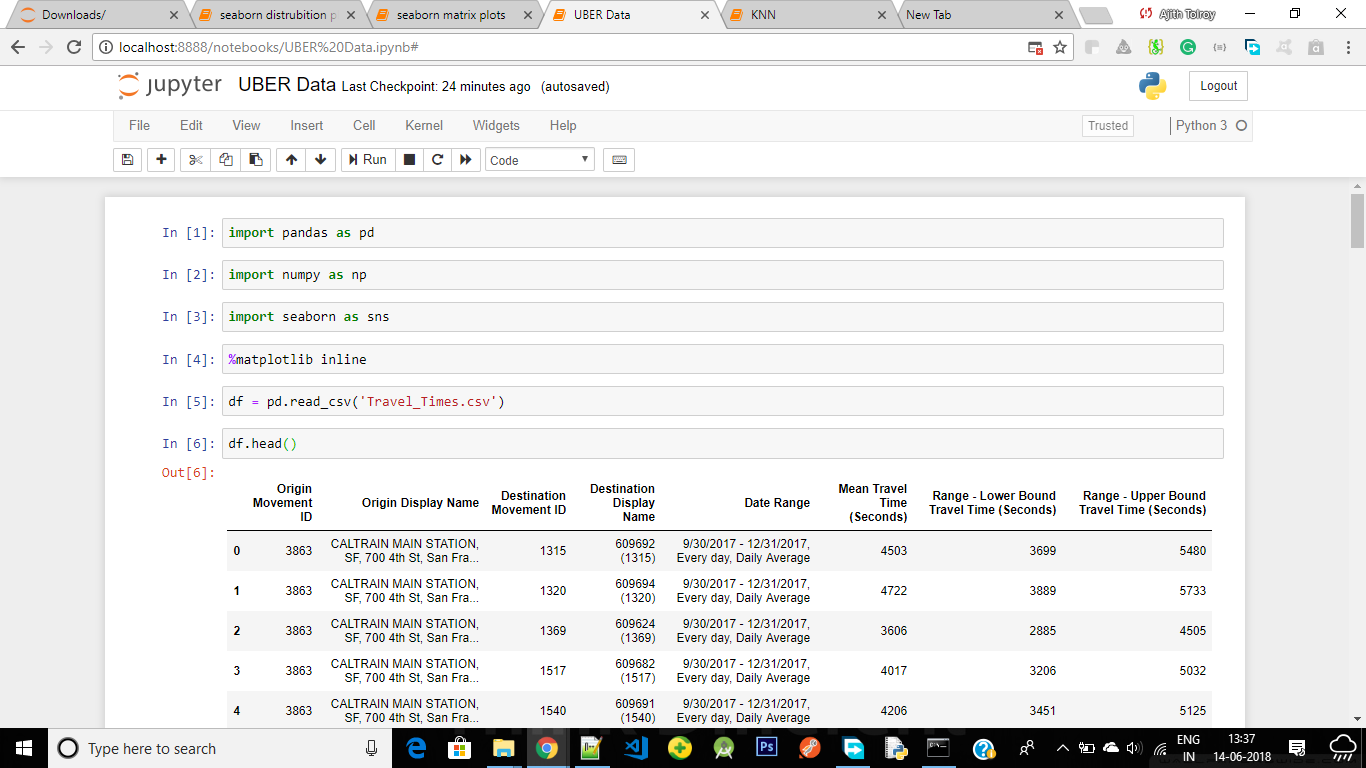Image resolution: width=1366 pixels, height=768 pixels.
Task: Insert a new cell below using the plus icon
Action: 160,159
